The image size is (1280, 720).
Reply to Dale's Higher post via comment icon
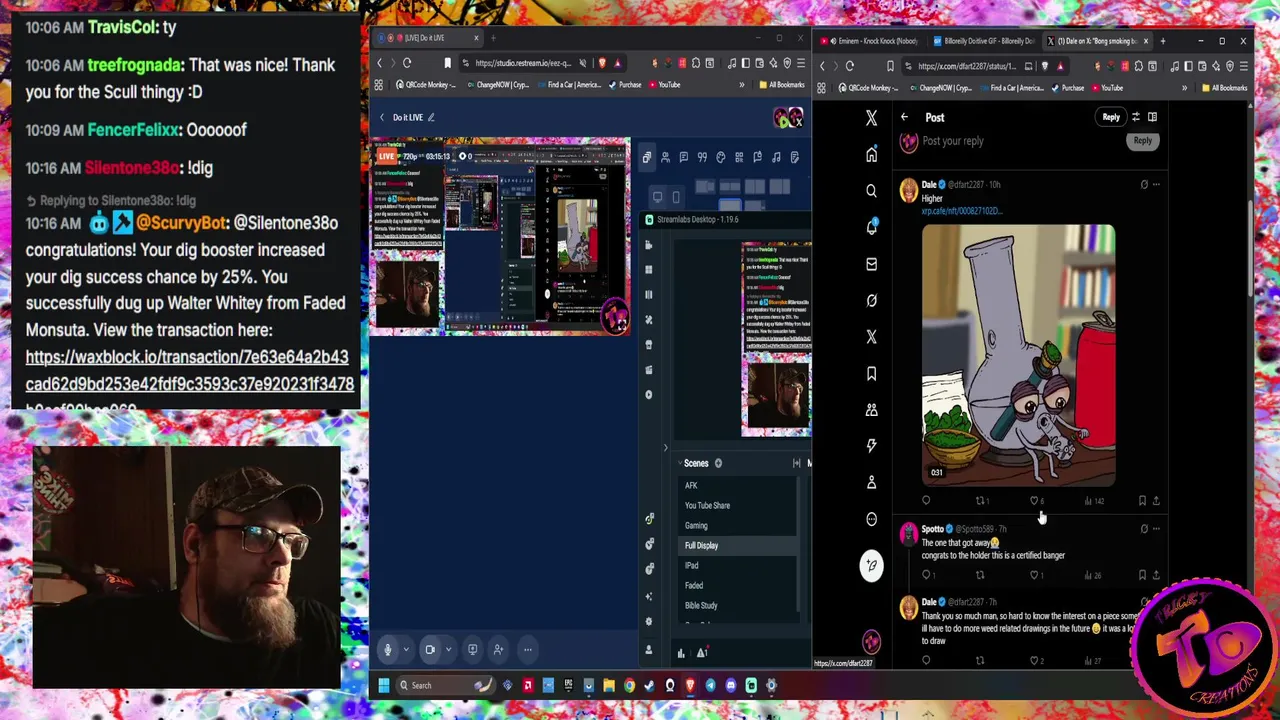(926, 501)
